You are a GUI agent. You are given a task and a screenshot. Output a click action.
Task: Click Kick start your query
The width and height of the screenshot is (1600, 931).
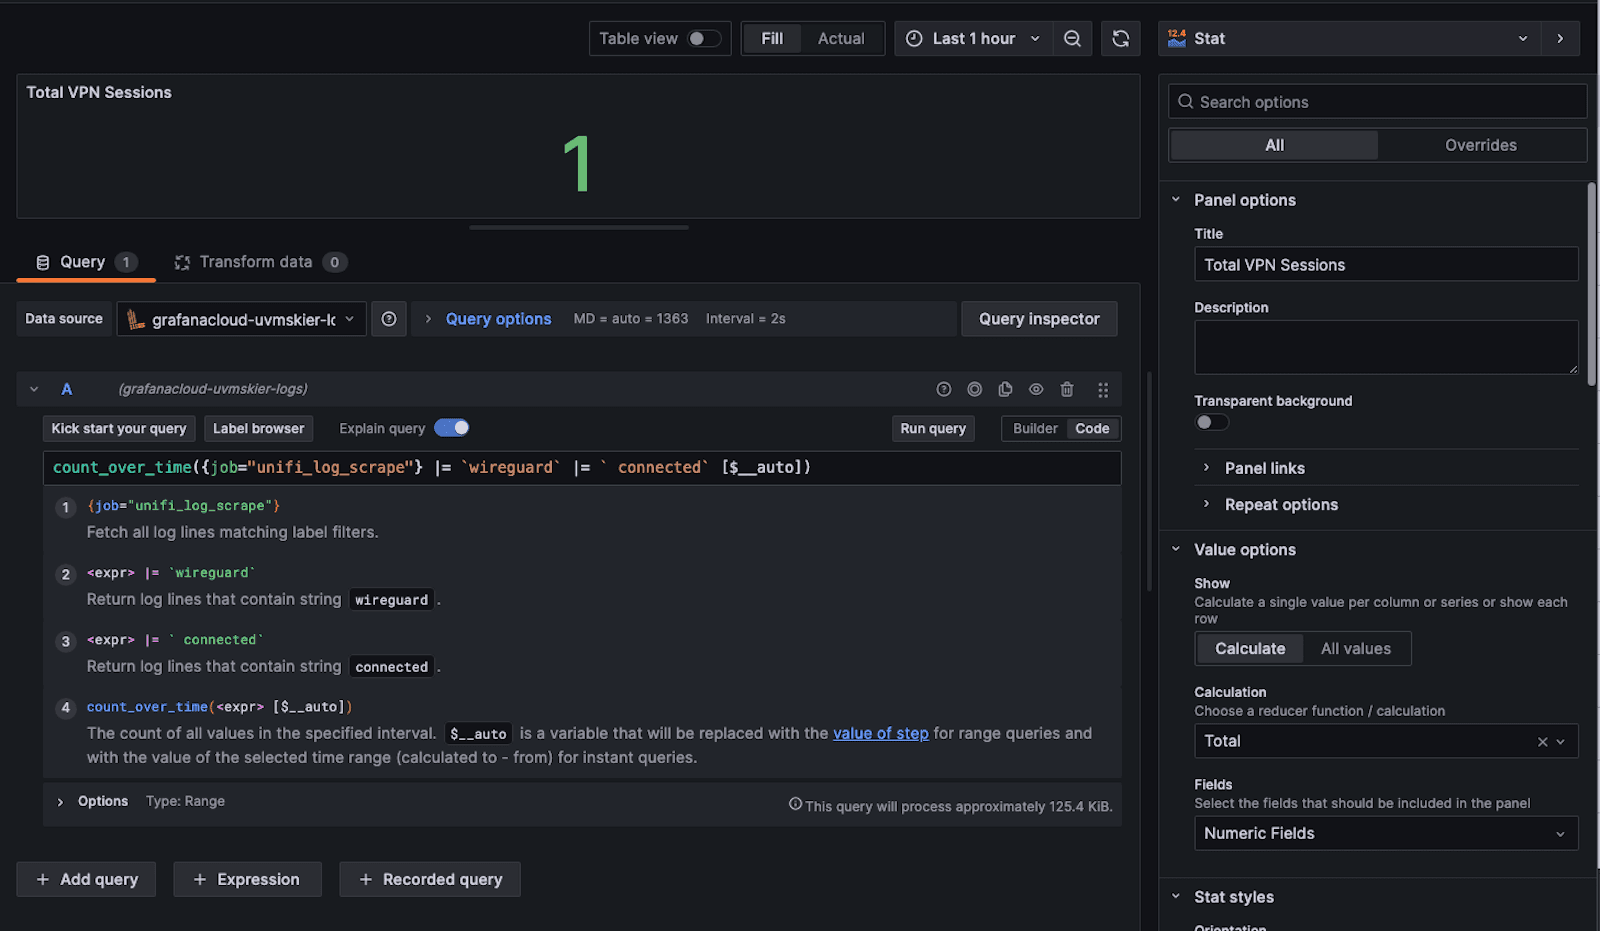click(119, 428)
